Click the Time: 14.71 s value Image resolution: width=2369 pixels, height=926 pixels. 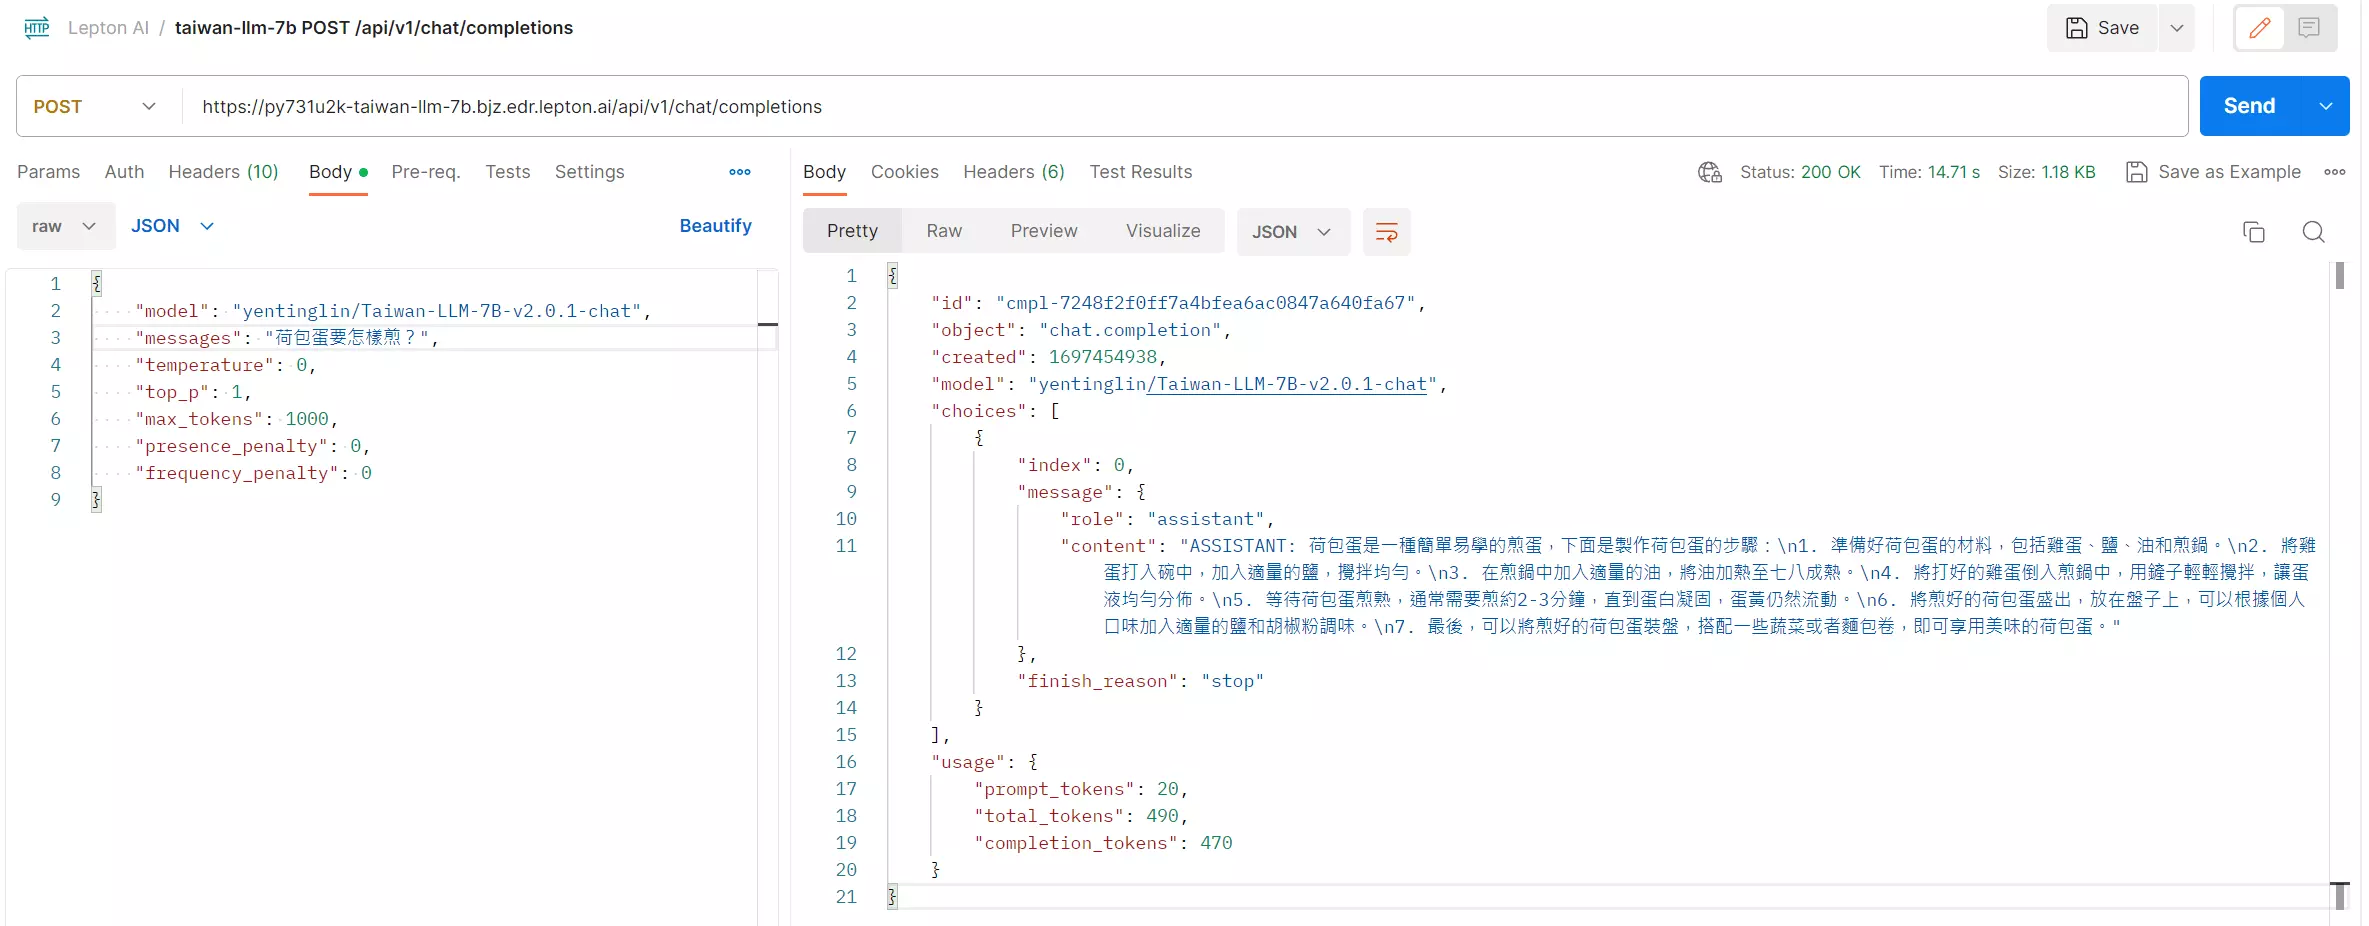point(1929,172)
